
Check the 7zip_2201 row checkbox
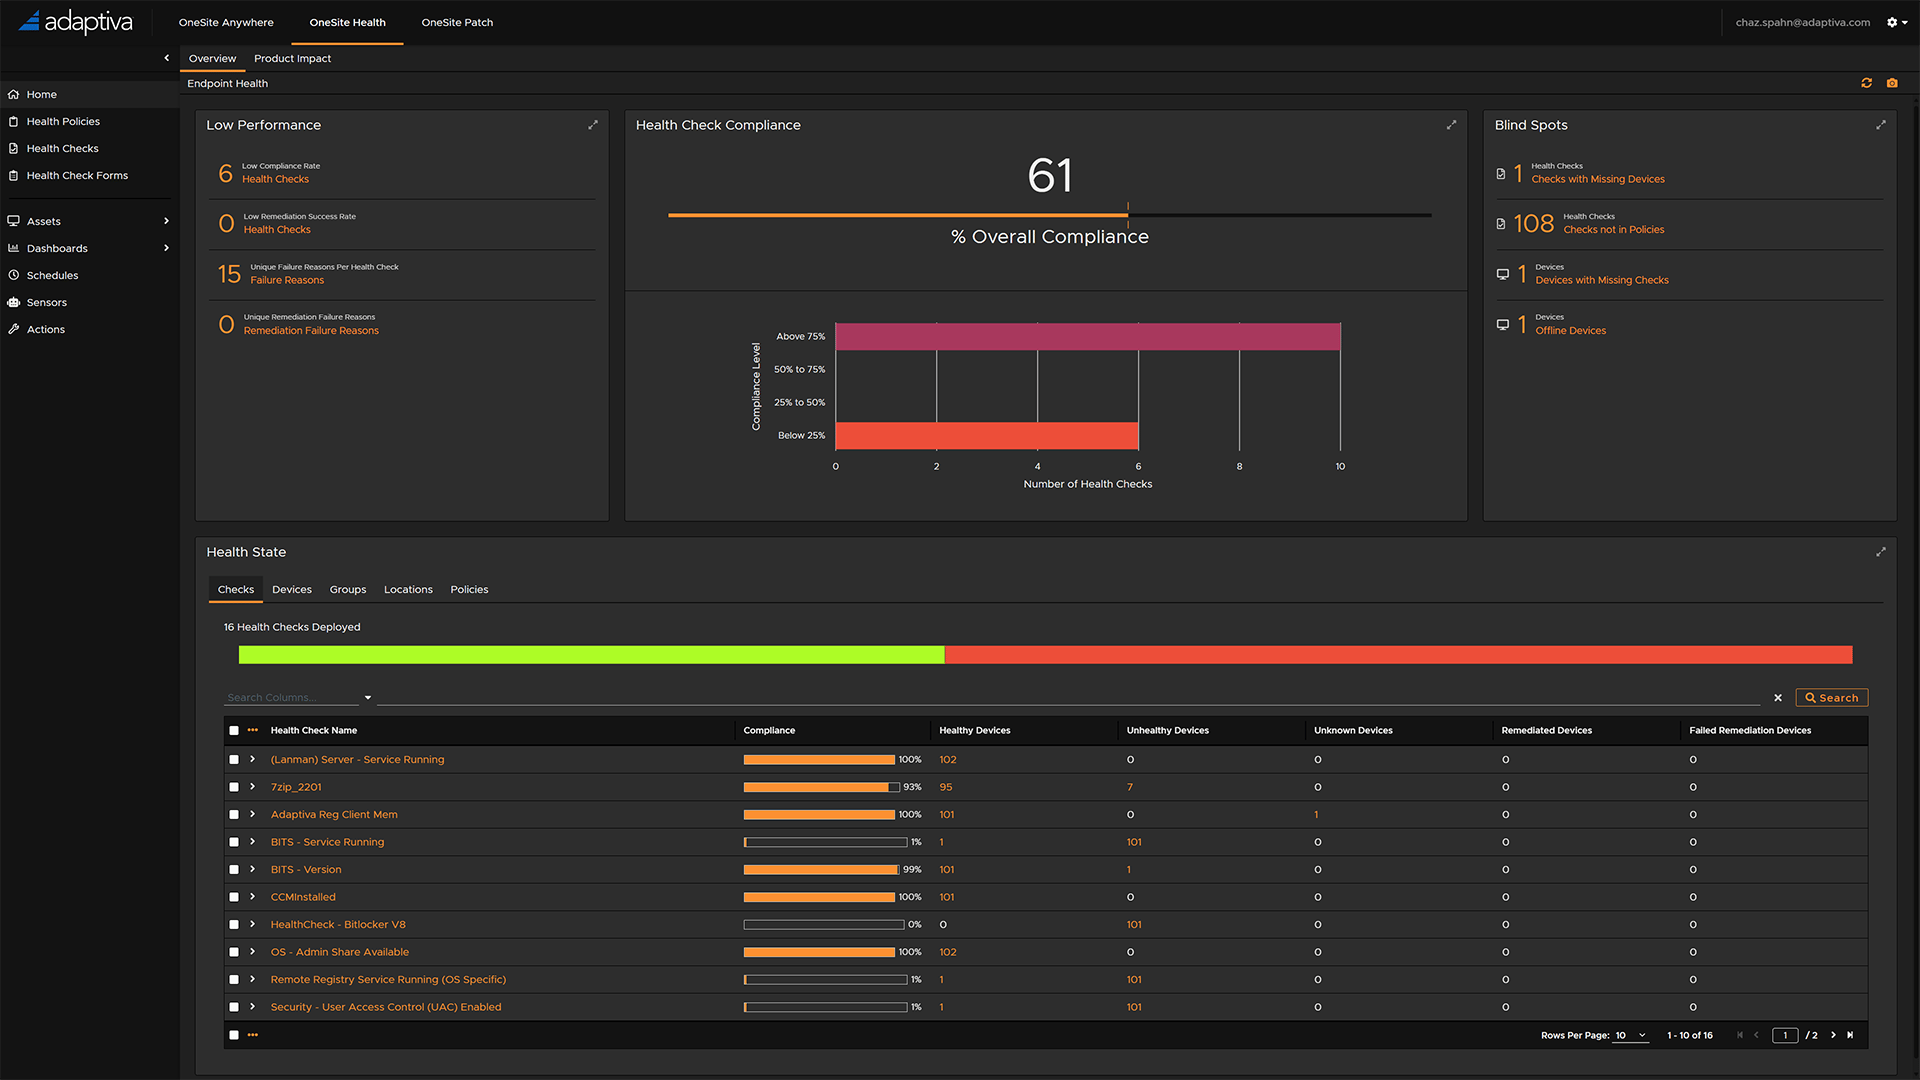(234, 787)
